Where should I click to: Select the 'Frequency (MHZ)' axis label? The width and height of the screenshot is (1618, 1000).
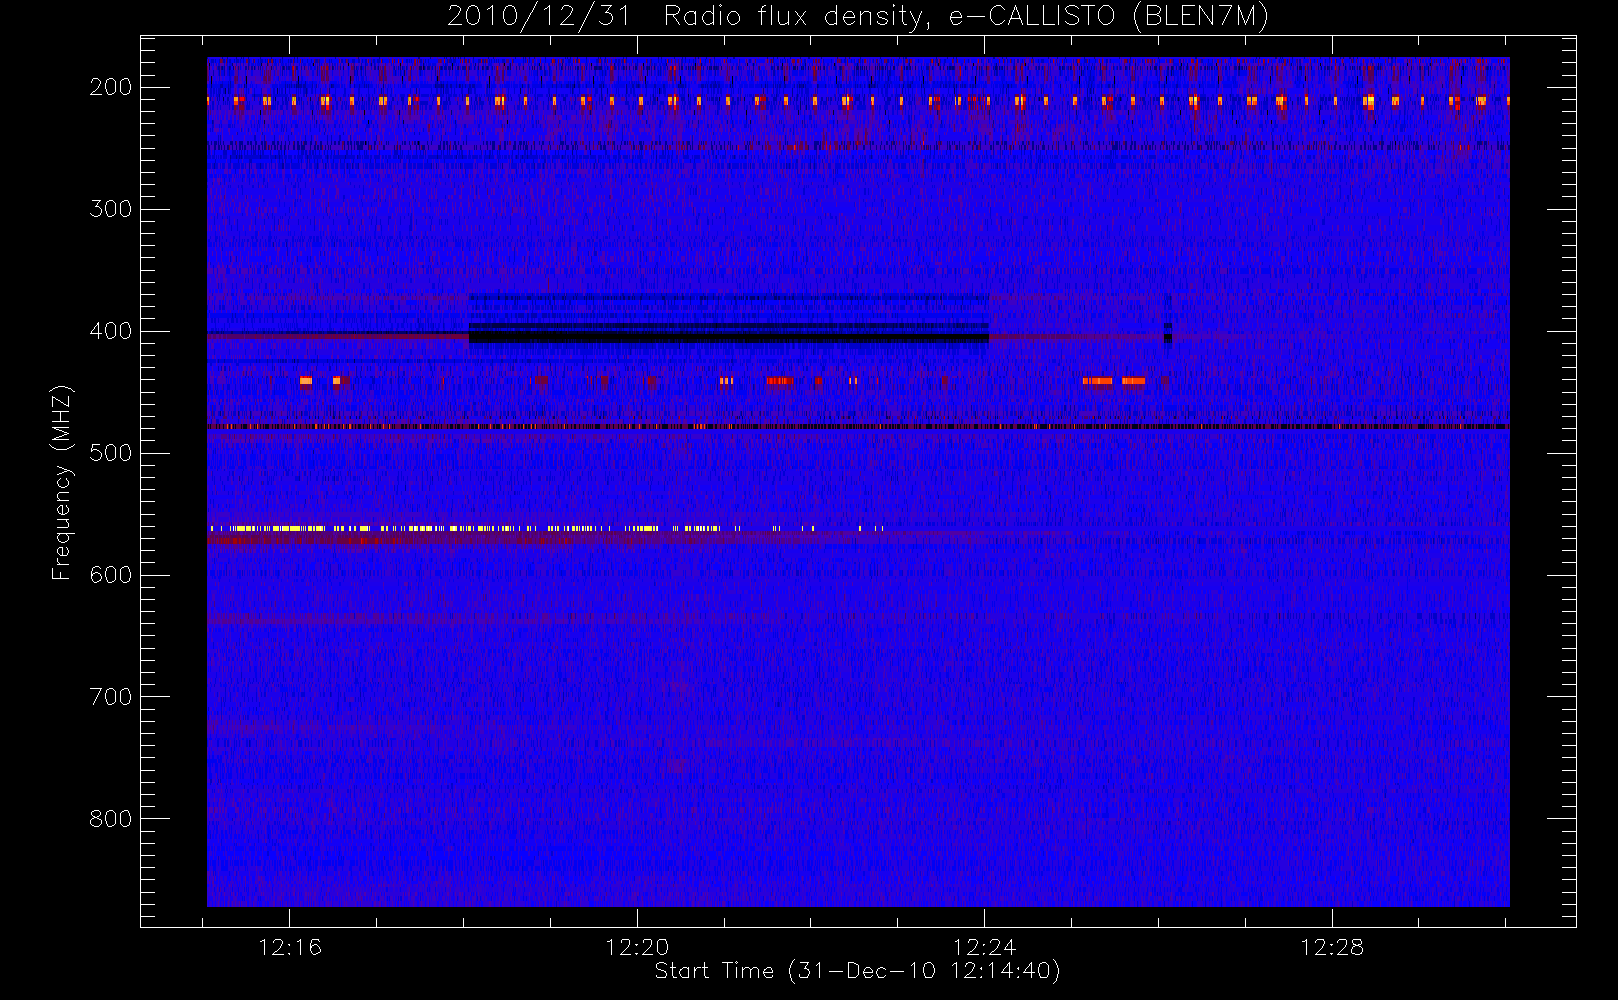click(62, 482)
